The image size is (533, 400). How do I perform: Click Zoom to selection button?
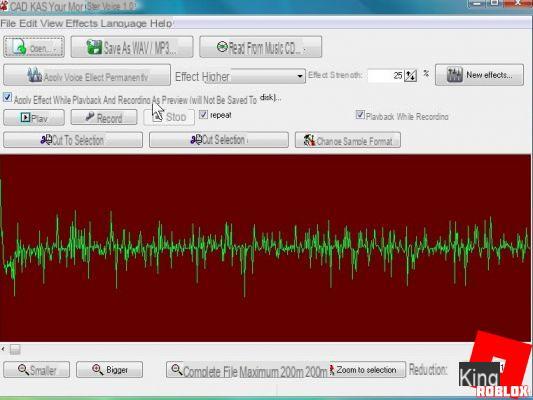click(x=366, y=370)
